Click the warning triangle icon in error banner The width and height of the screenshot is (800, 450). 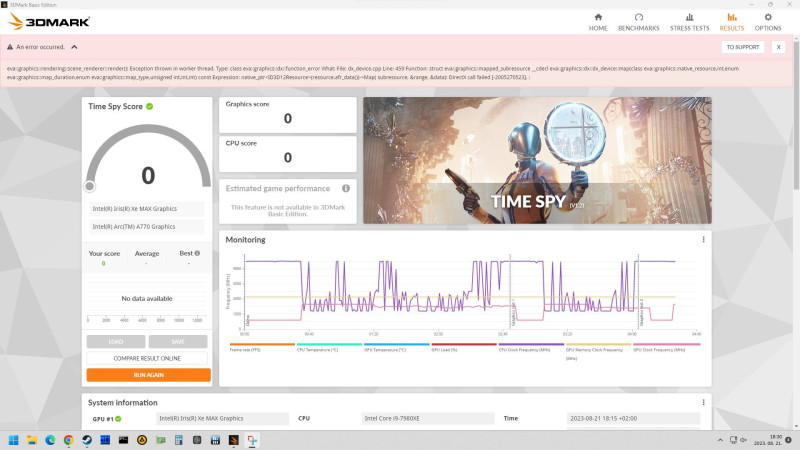click(x=10, y=47)
